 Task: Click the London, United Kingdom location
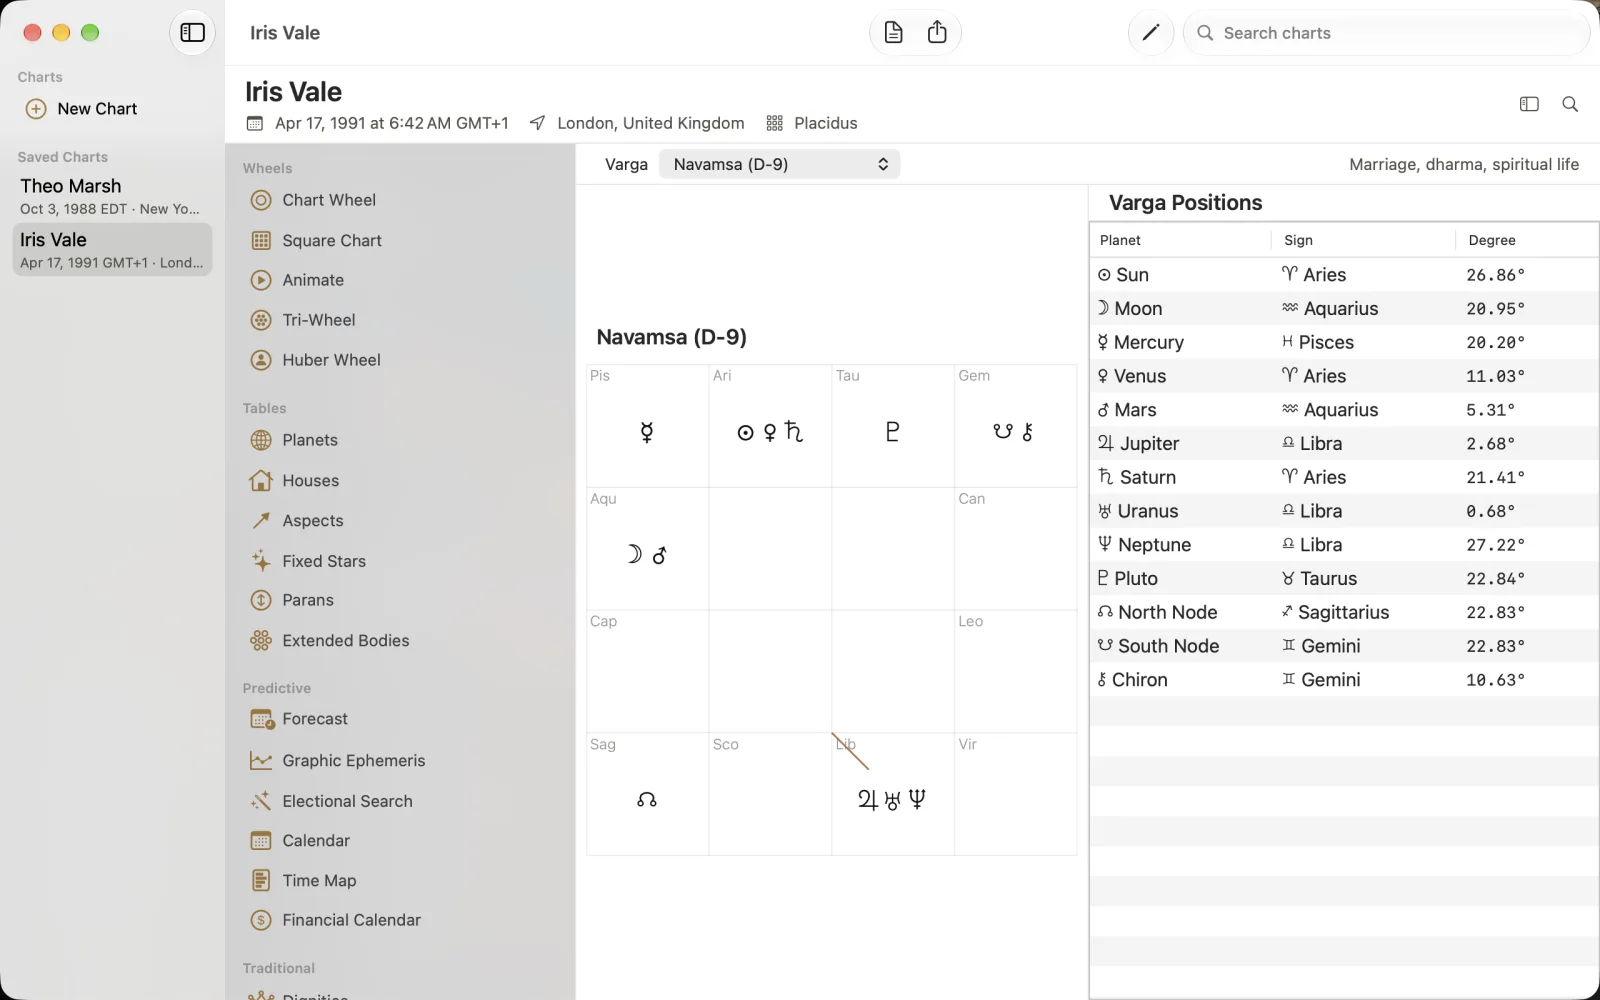(650, 123)
